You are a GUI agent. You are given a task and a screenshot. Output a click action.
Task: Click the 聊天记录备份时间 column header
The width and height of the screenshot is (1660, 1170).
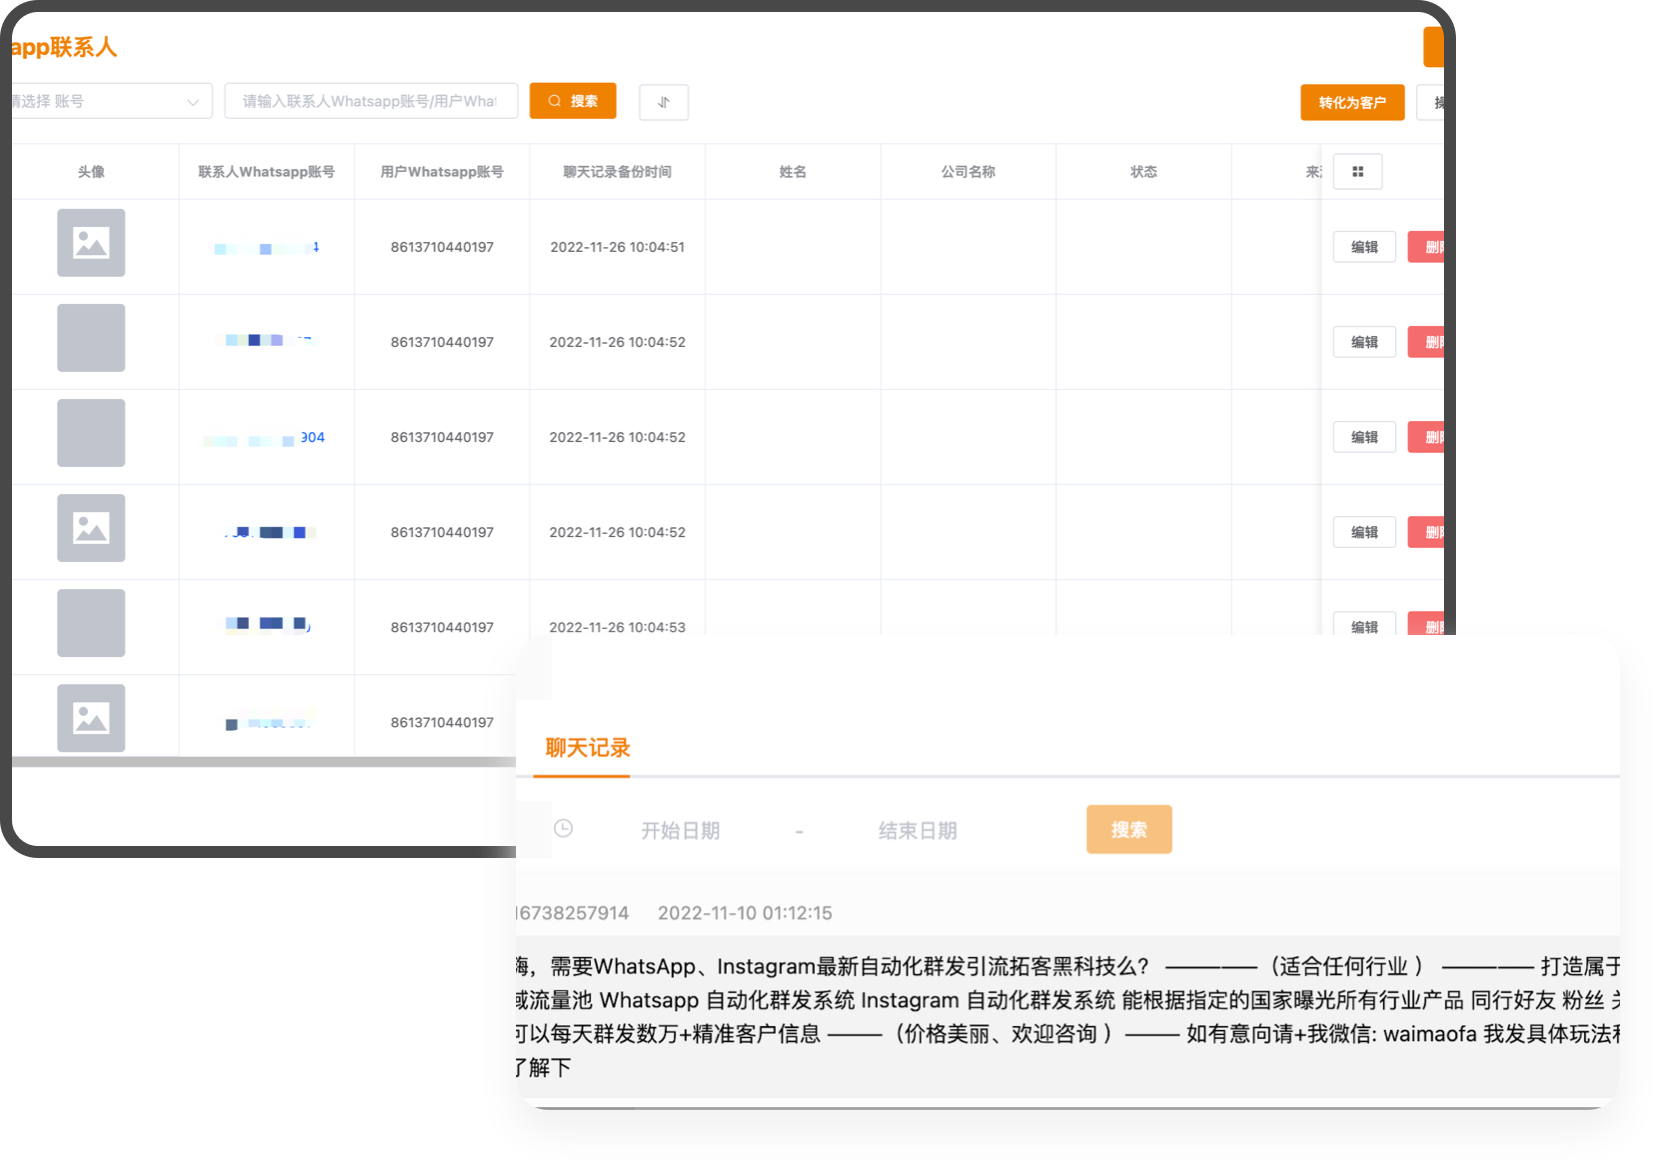pyautogui.click(x=617, y=172)
